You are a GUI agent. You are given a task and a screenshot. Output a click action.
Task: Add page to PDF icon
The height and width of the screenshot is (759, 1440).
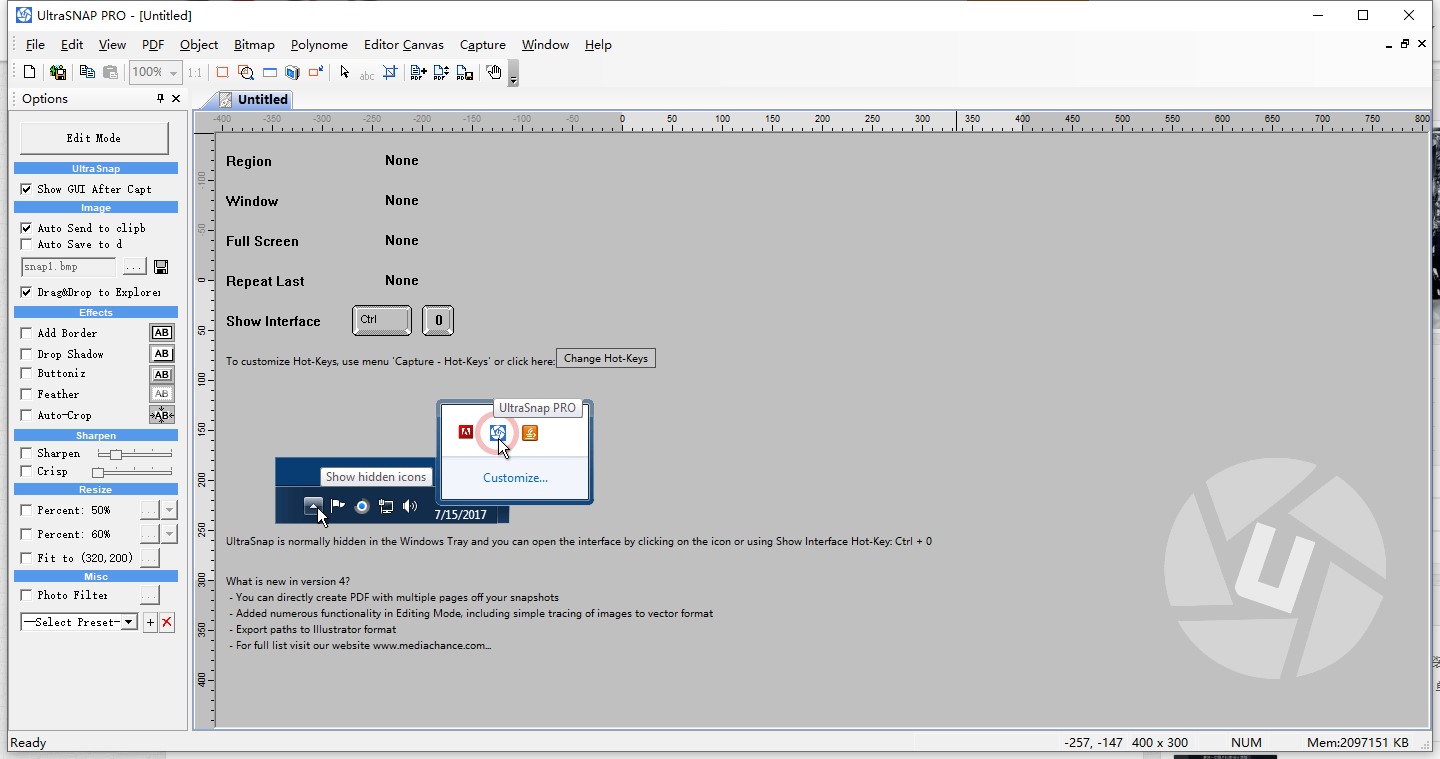418,72
